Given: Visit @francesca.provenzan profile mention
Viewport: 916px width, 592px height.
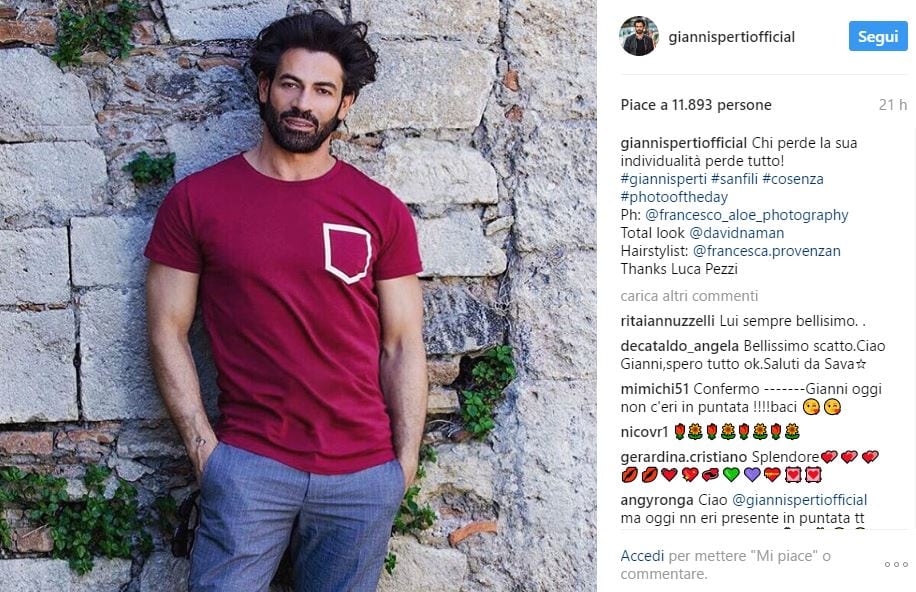Looking at the screenshot, I should coord(766,251).
